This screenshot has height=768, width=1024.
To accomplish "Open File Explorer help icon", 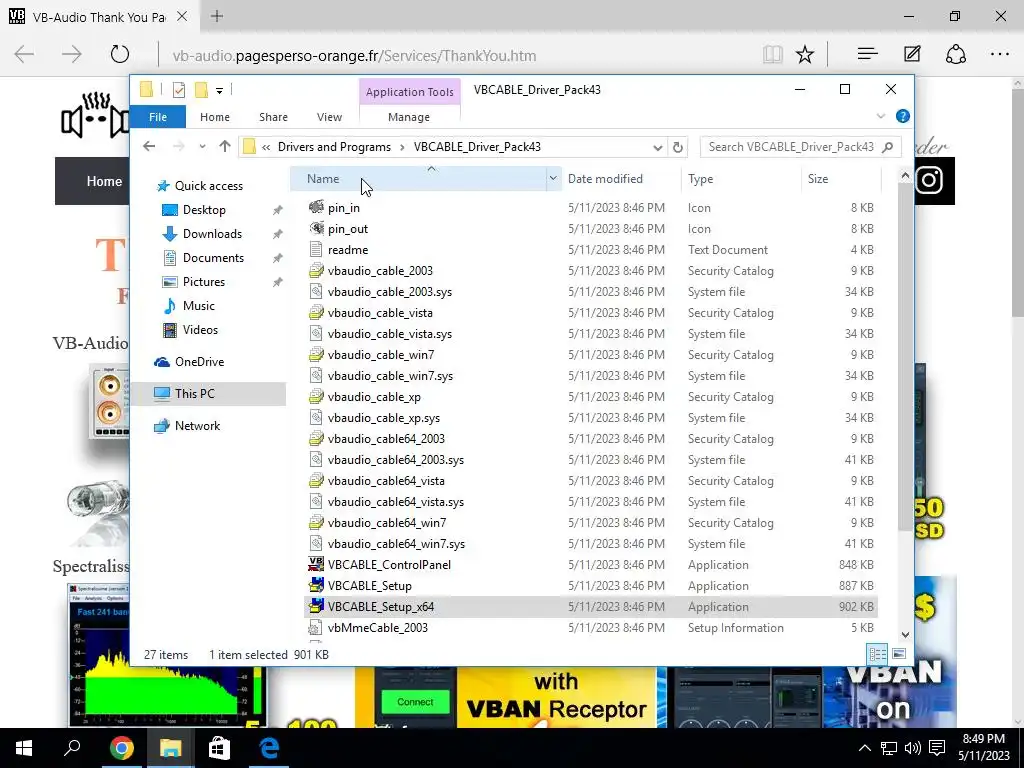I will pyautogui.click(x=903, y=116).
